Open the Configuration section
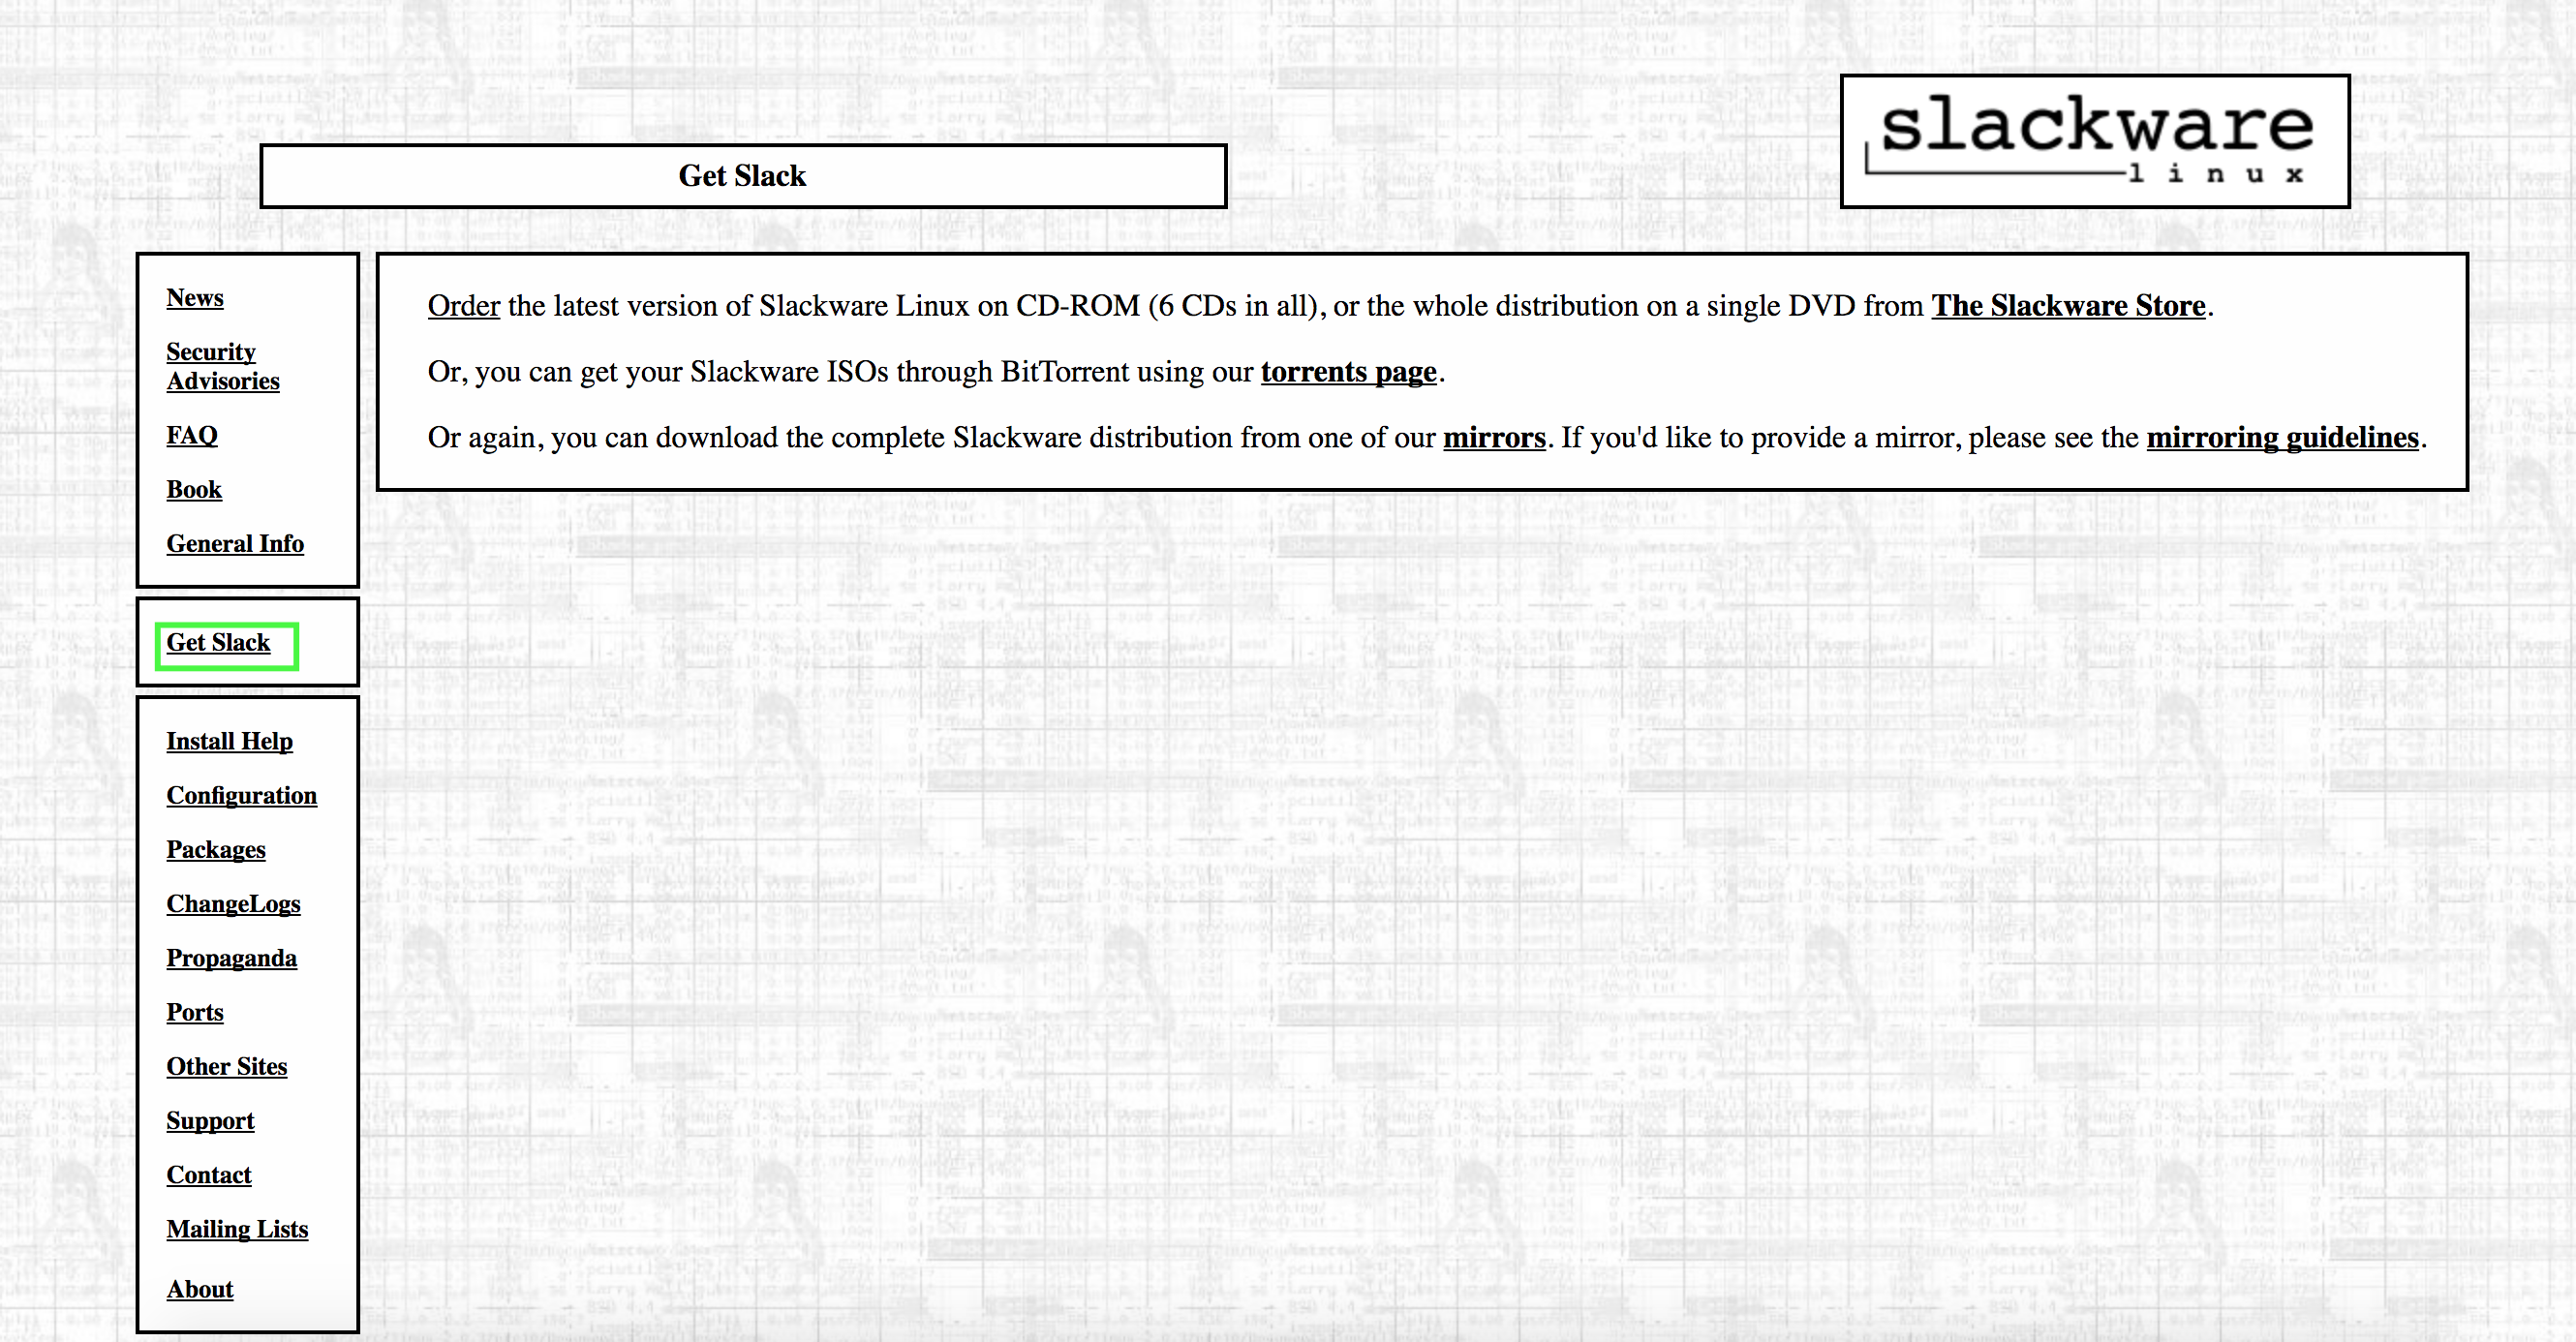2576x1342 pixels. point(242,795)
